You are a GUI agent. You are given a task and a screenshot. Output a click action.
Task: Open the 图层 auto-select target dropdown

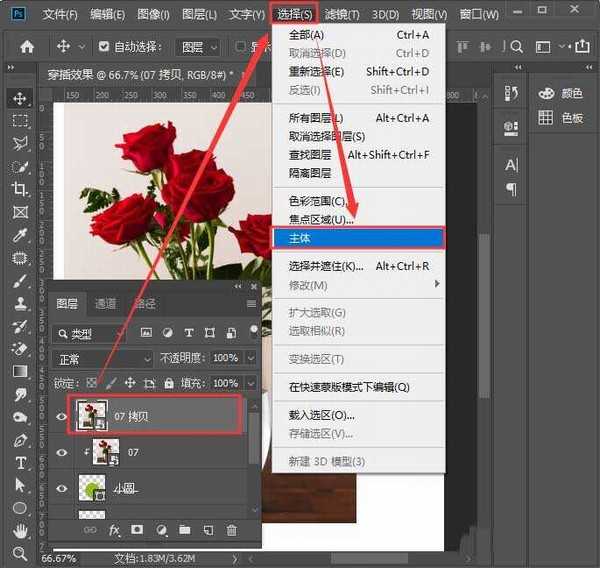pyautogui.click(x=197, y=47)
